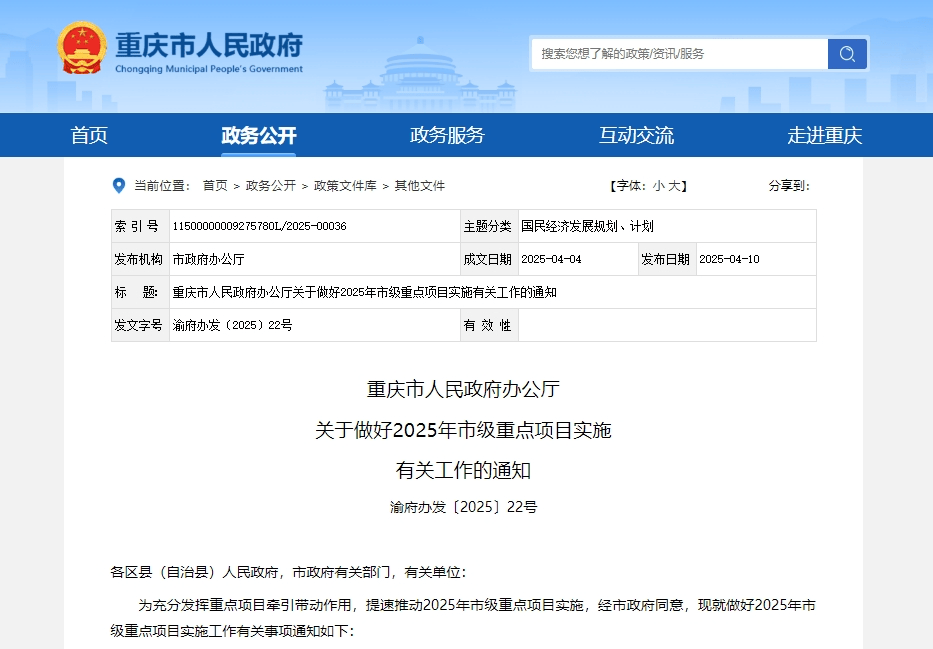
Task: Open 政策文件库 breadcrumb link
Action: coord(345,186)
